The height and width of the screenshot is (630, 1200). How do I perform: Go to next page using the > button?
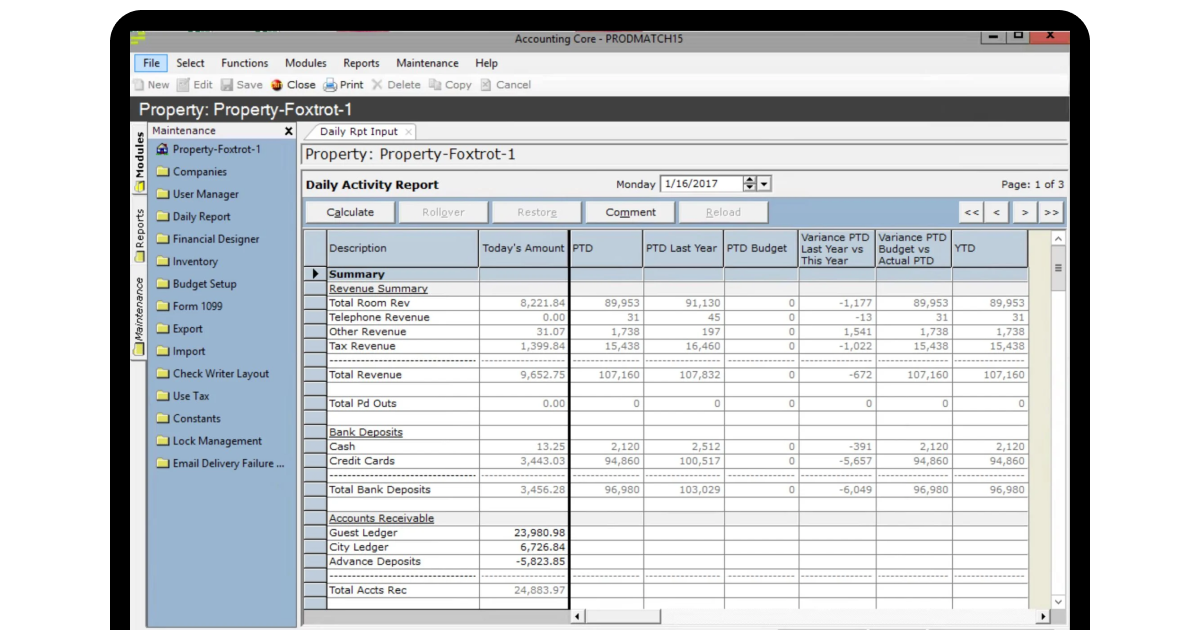pos(1023,211)
